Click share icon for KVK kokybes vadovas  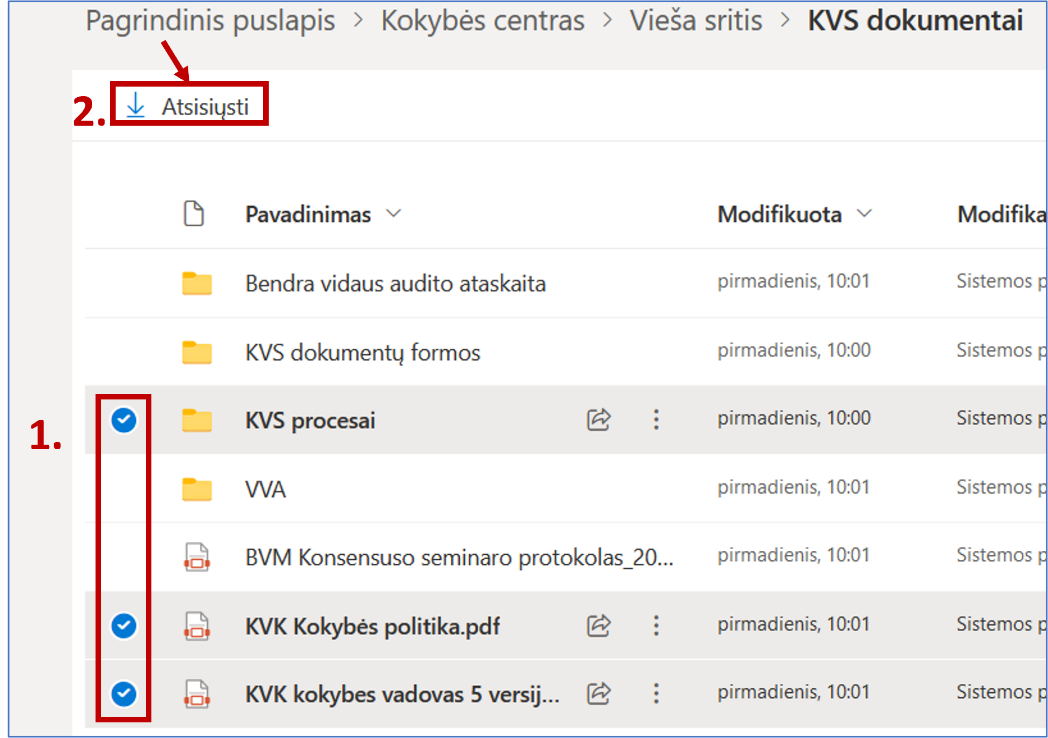[598, 693]
